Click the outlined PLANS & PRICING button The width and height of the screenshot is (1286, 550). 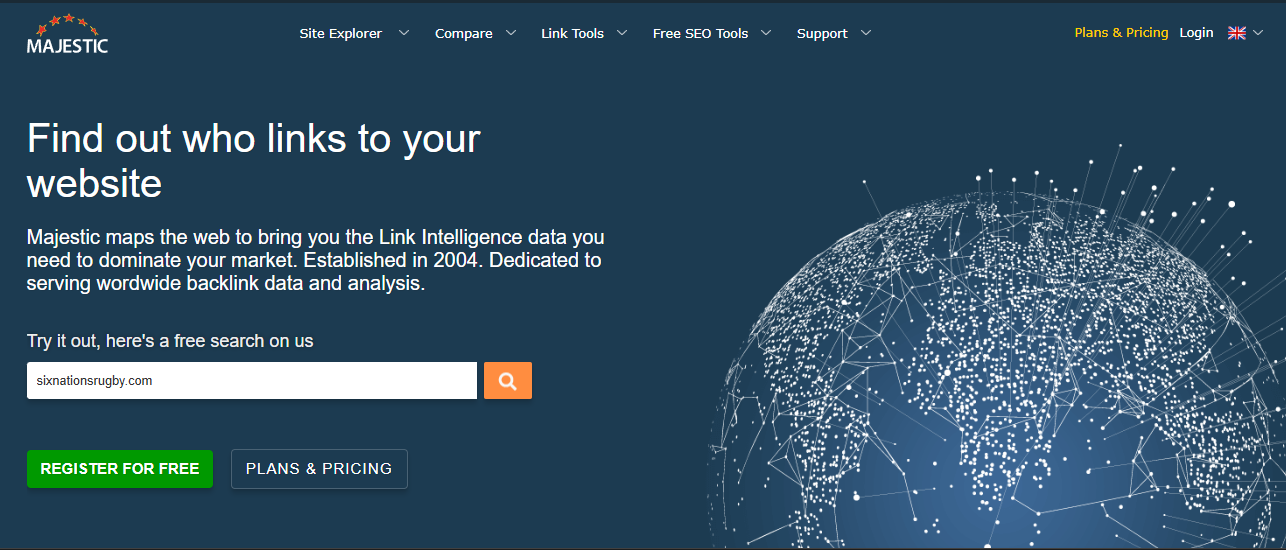319,469
